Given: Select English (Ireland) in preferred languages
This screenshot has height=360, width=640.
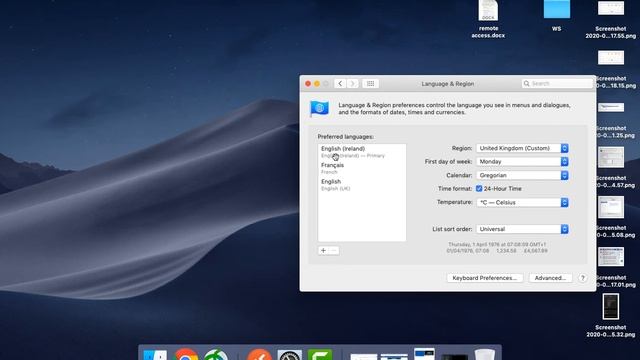Looking at the screenshot, I should (x=362, y=152).
